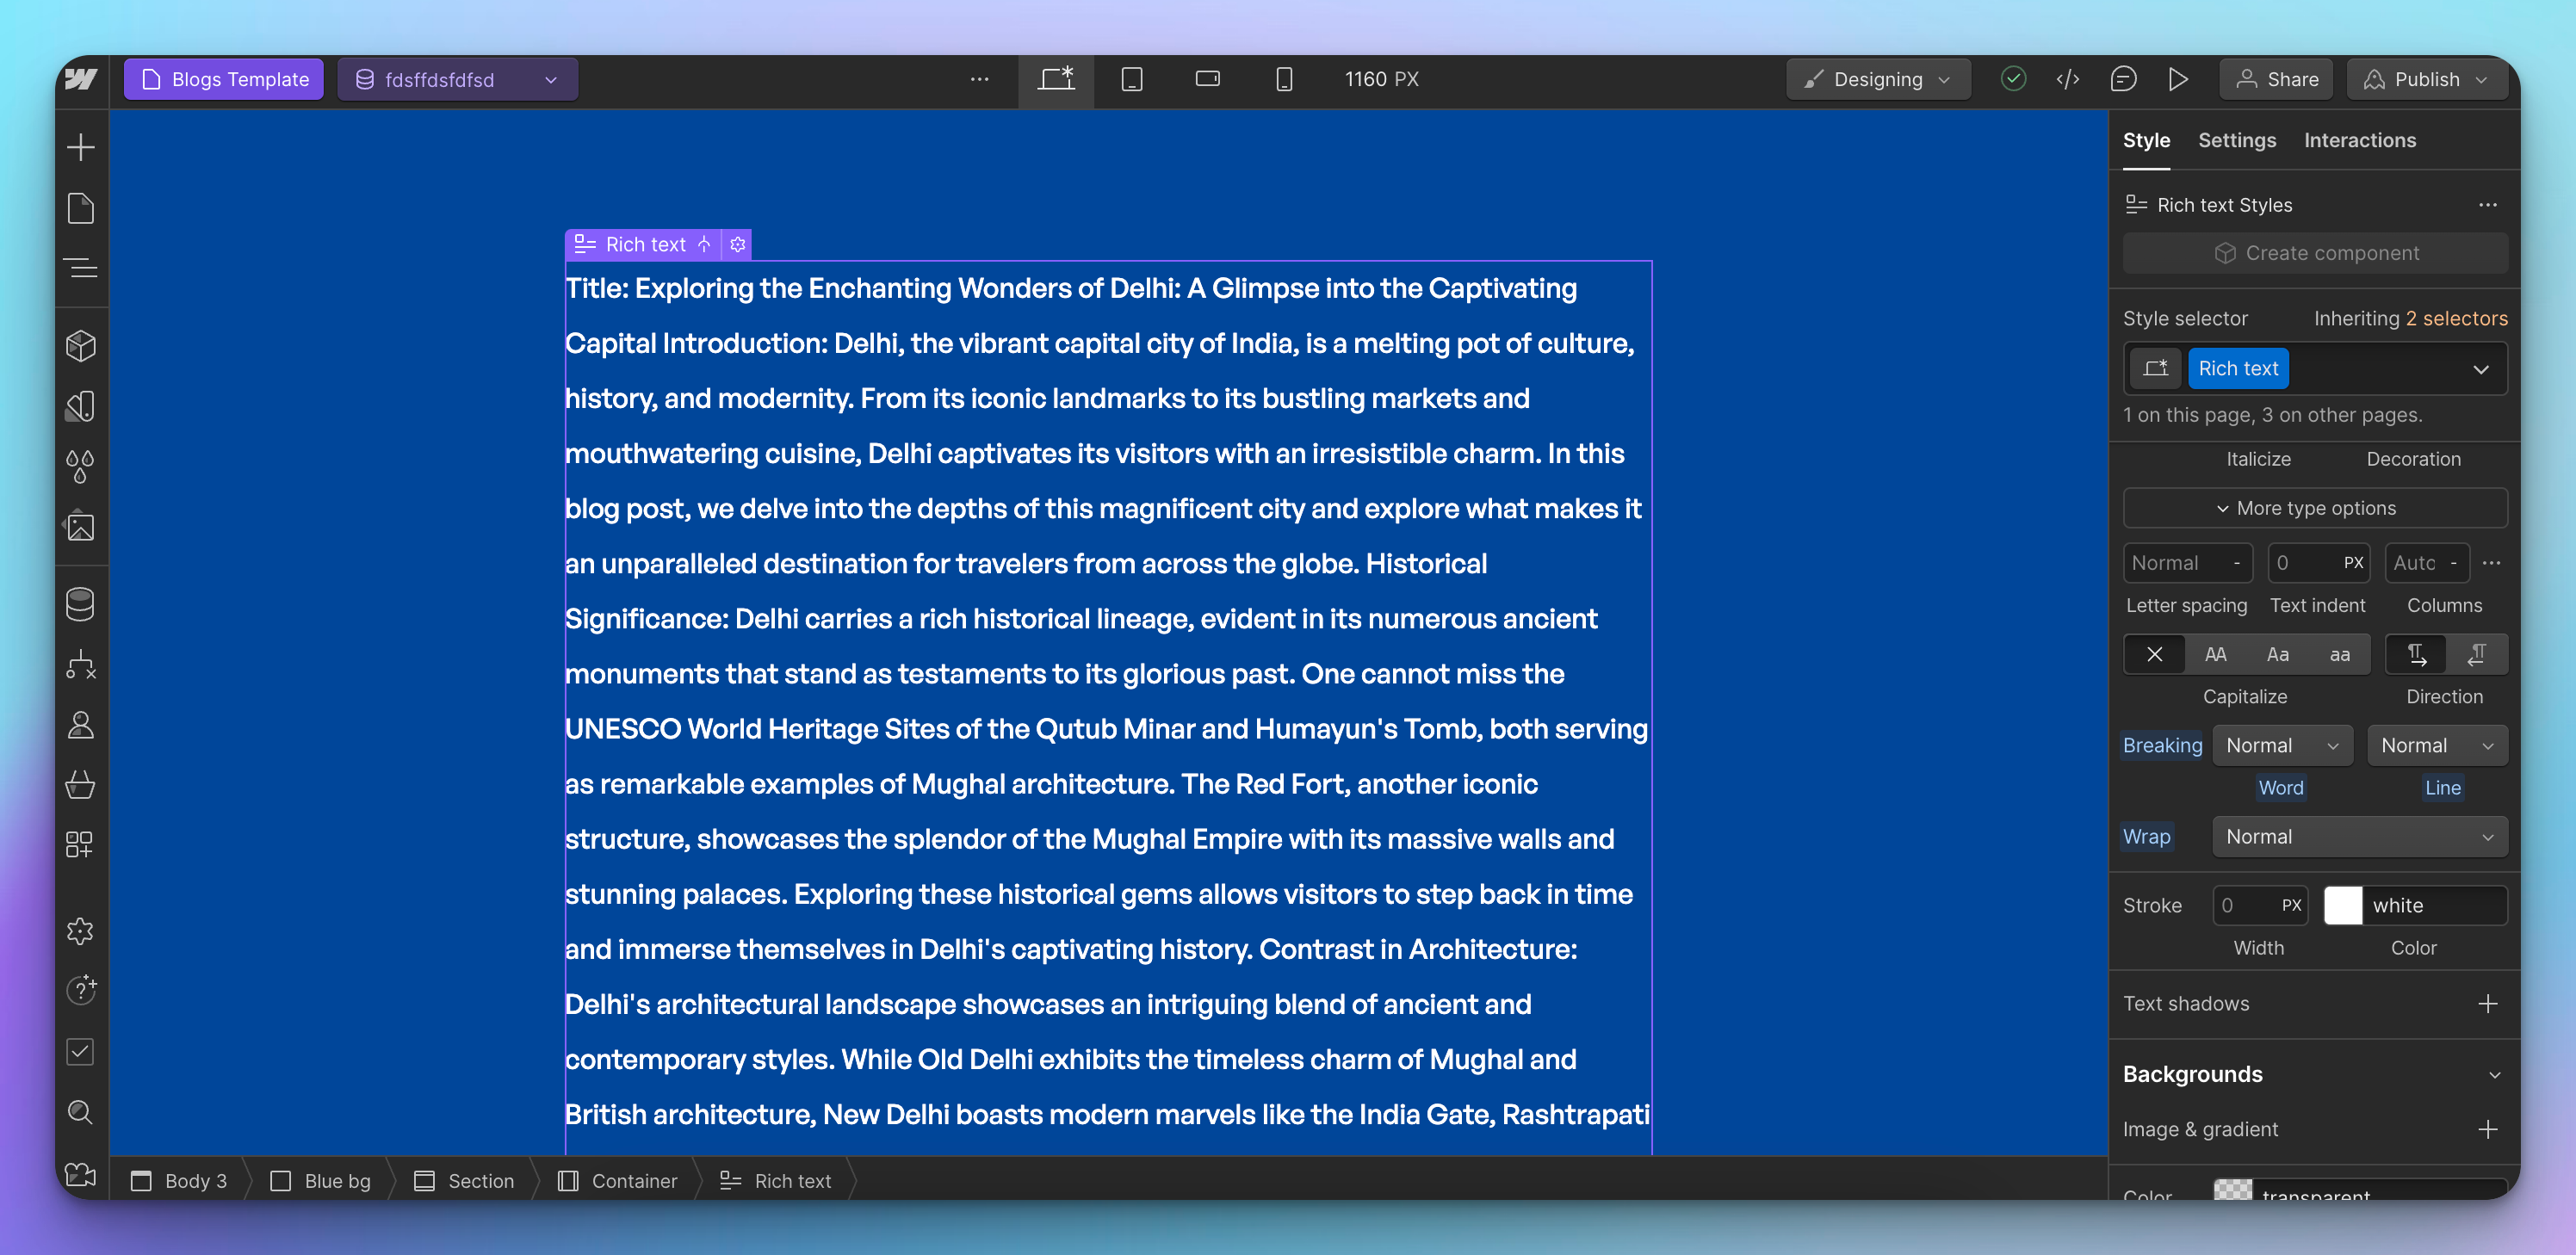Open the CMS collections database panel
2576x1255 pixels.
pyautogui.click(x=81, y=604)
